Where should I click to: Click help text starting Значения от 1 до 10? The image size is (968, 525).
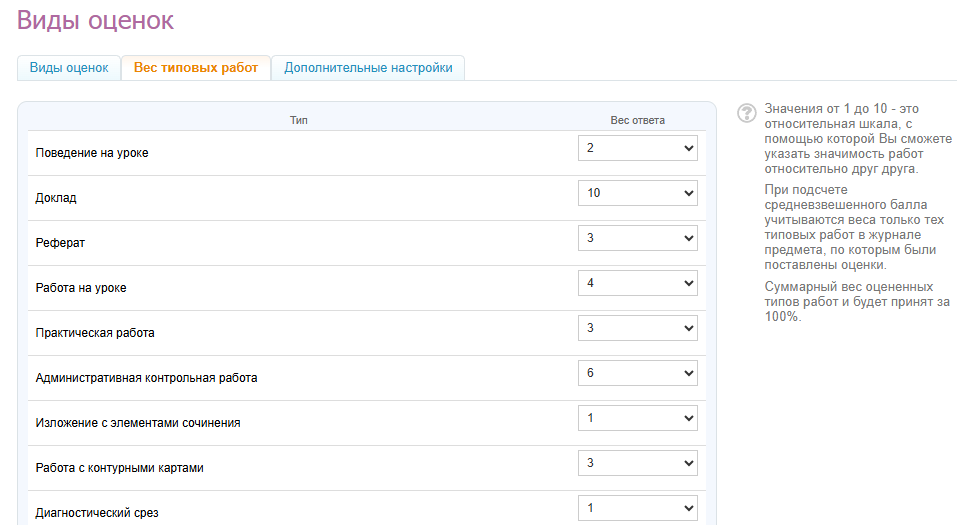857,139
